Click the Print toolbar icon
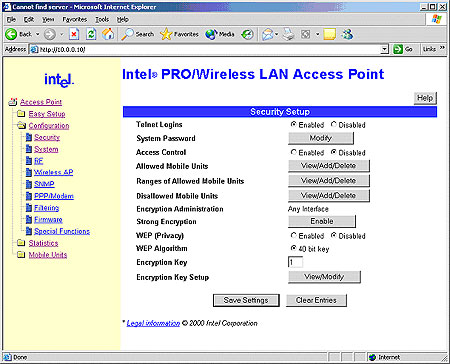450x364 pixels. pos(289,34)
